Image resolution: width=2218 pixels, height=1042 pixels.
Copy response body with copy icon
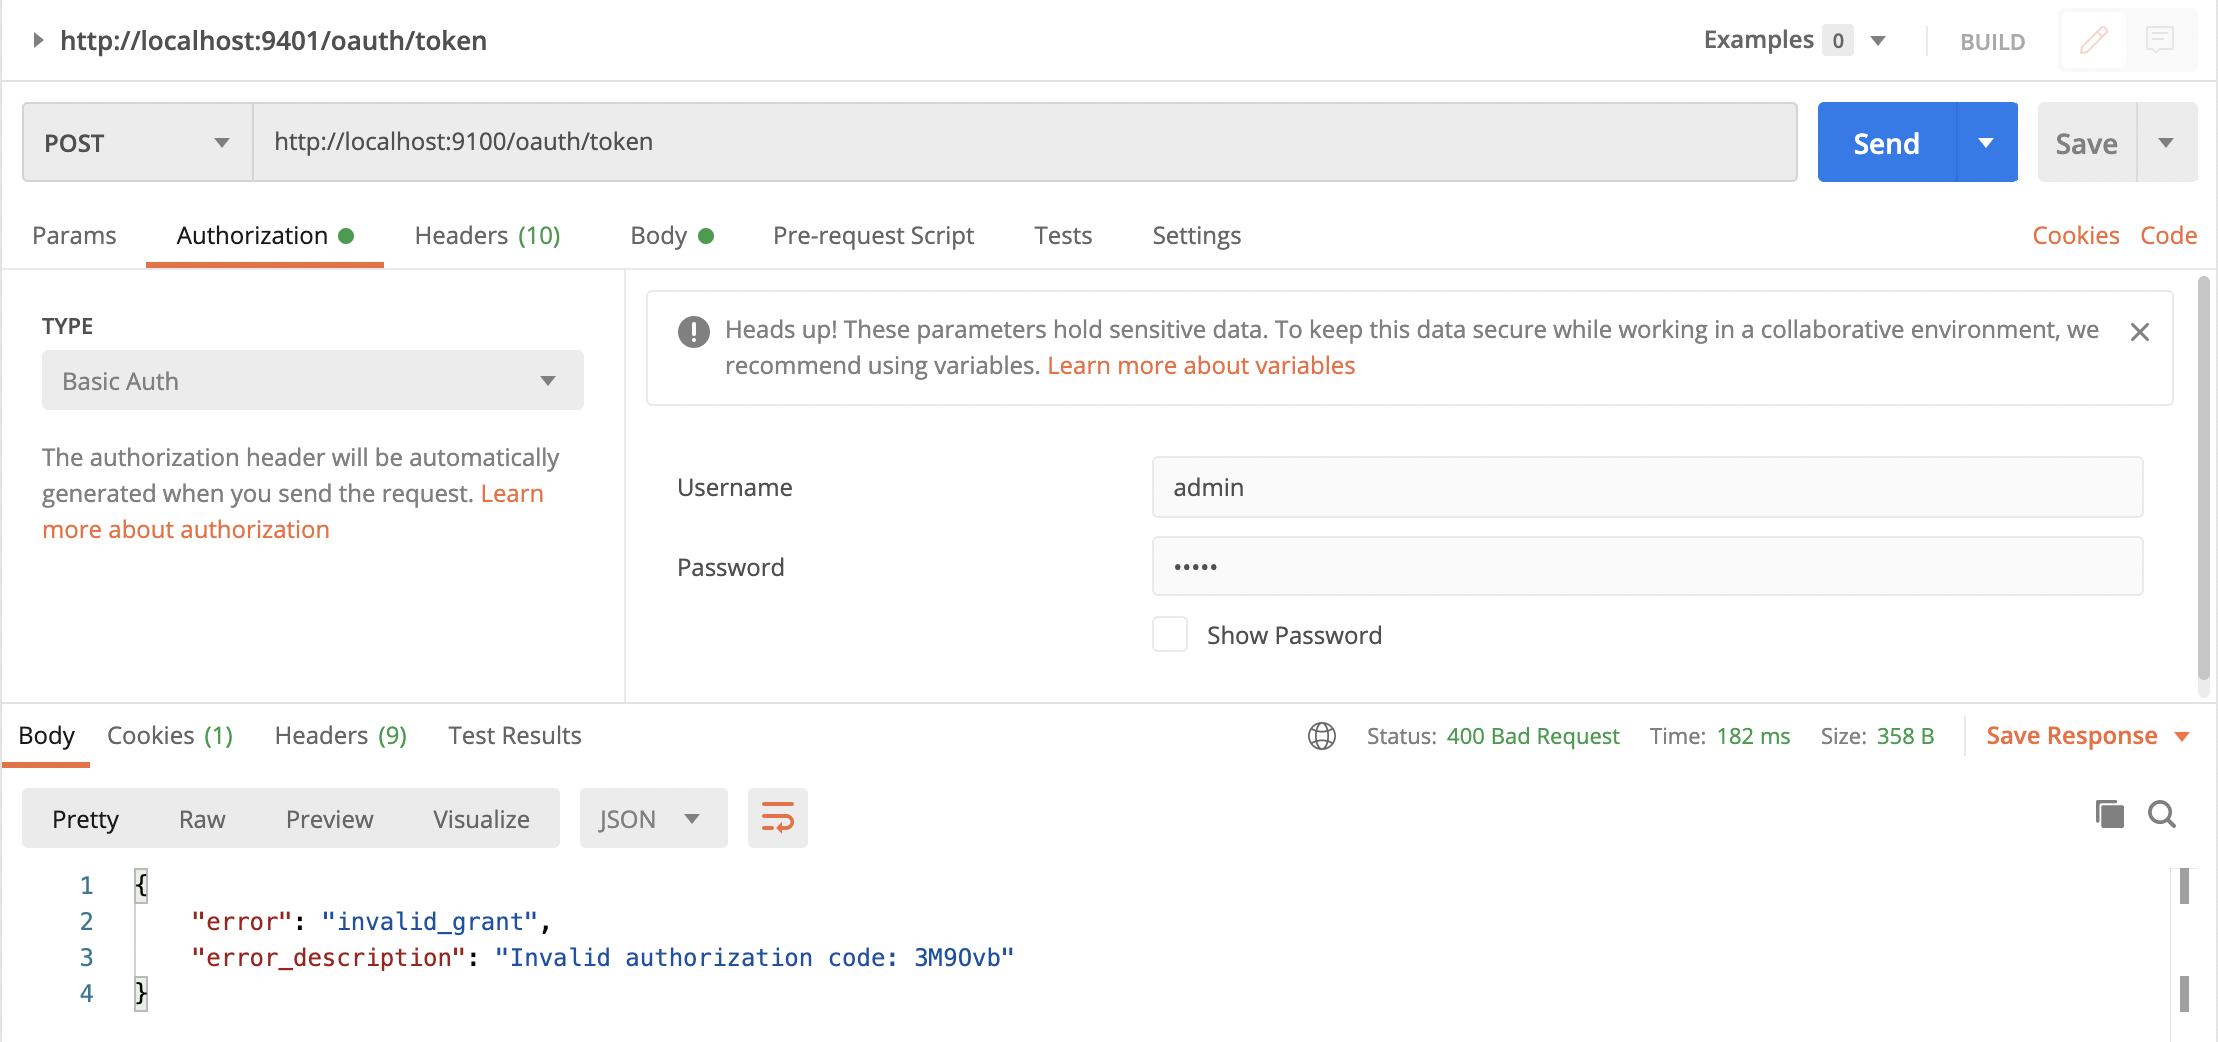click(2109, 814)
